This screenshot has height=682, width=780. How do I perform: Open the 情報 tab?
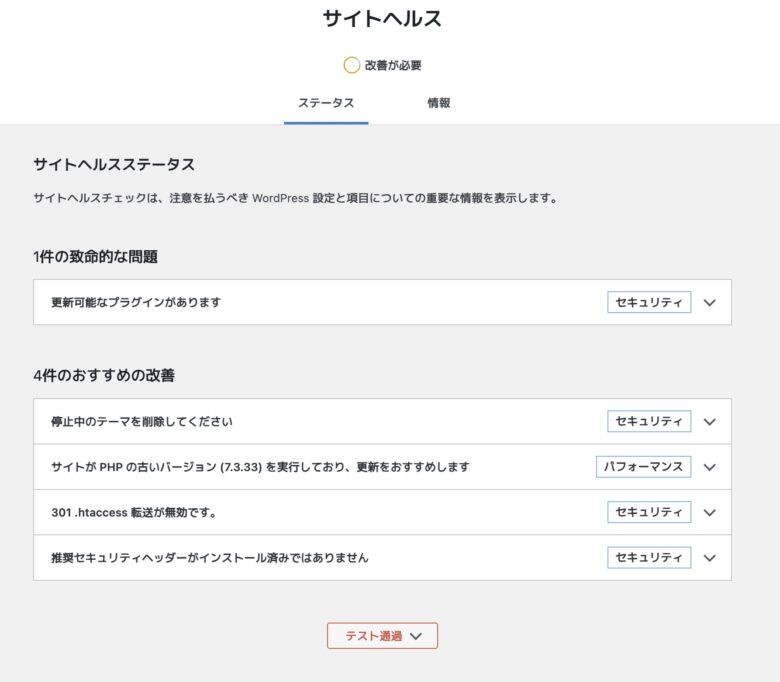tap(439, 103)
